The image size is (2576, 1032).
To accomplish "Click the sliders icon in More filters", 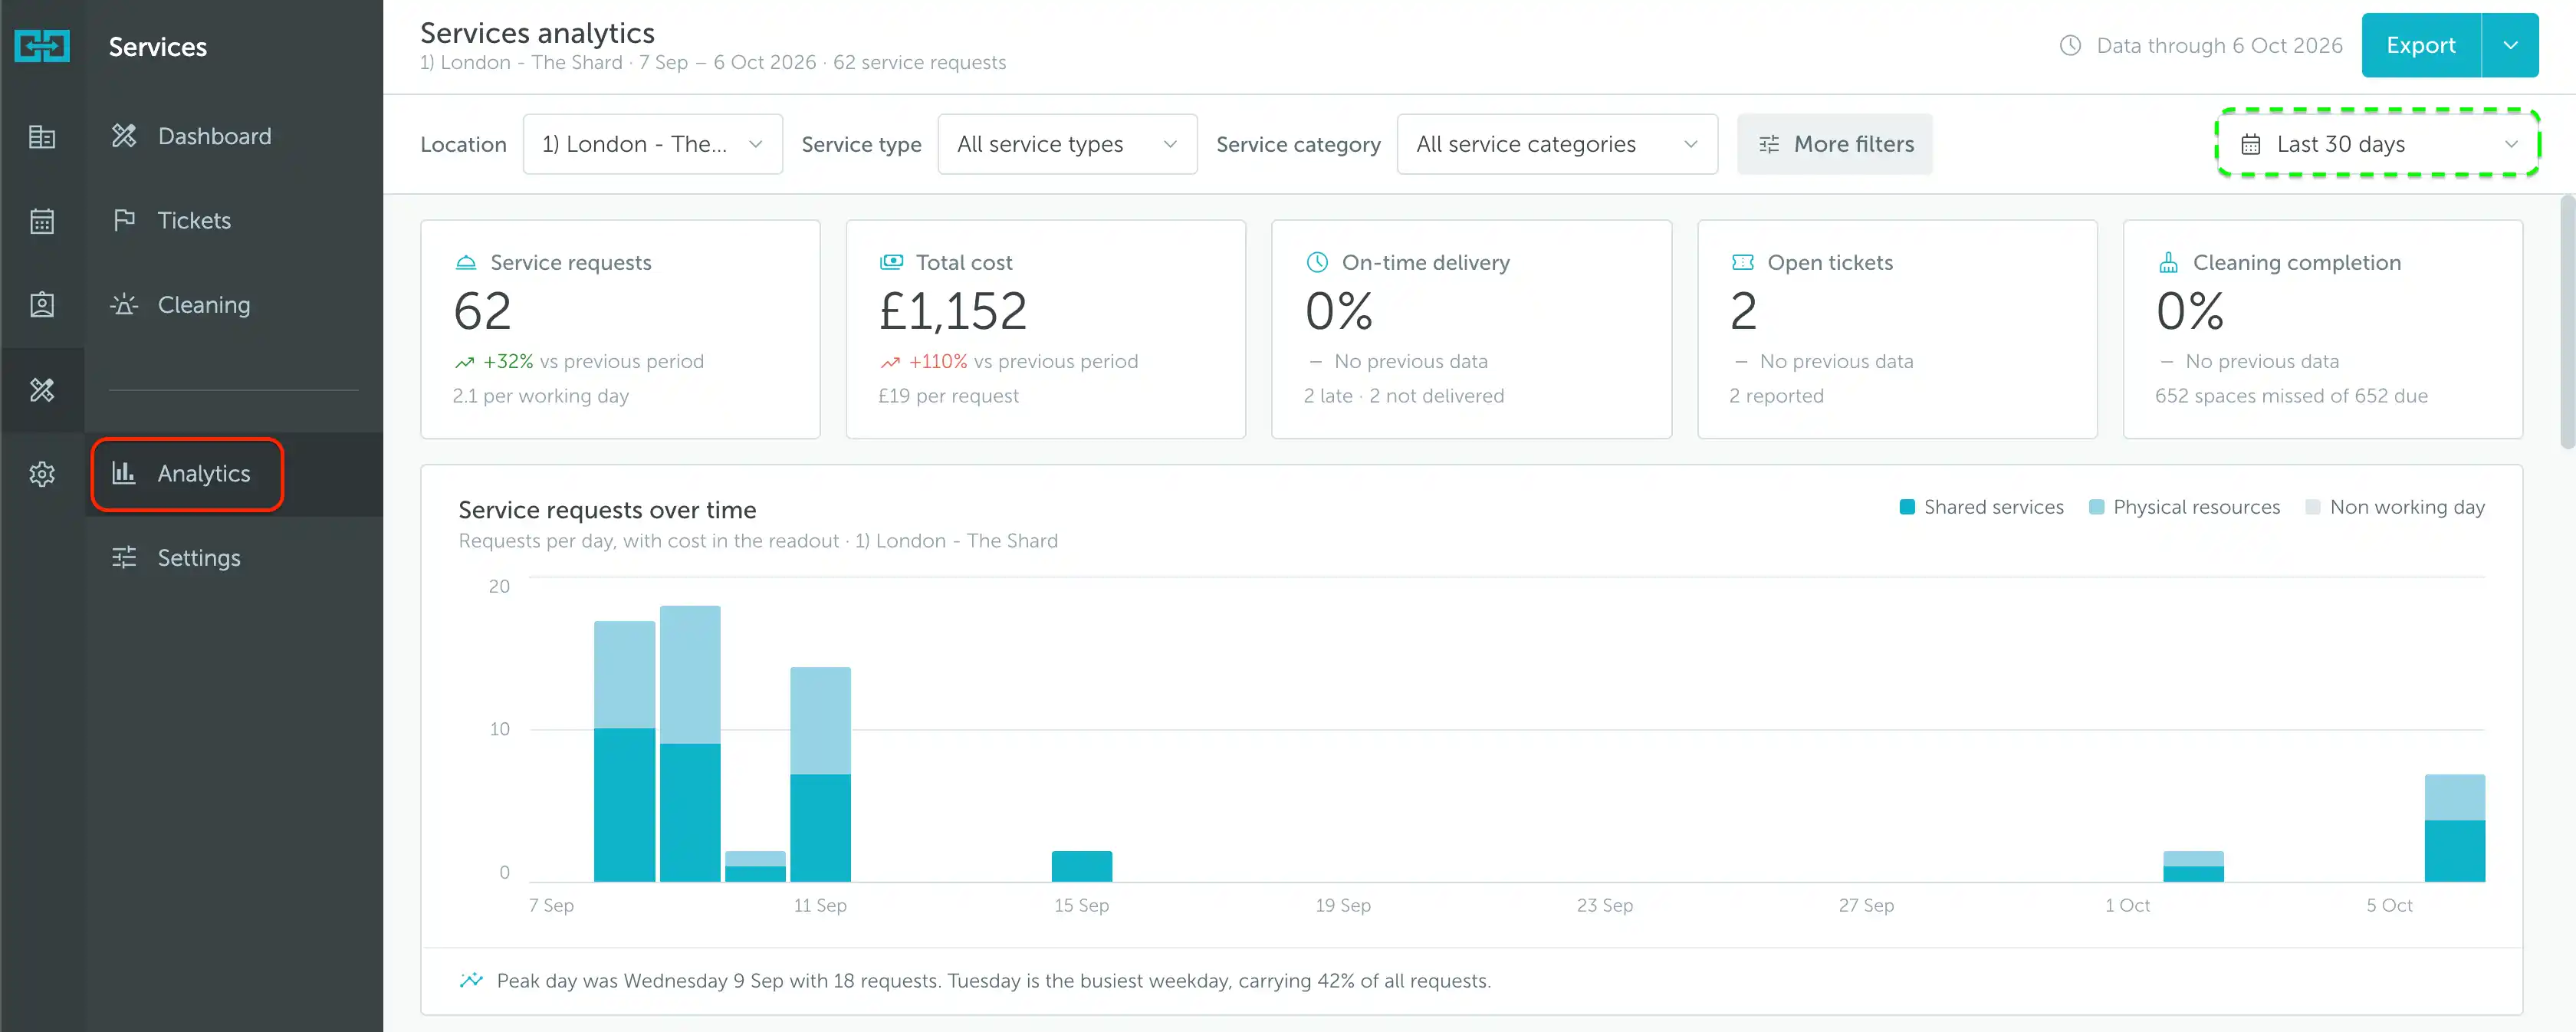I will coord(1768,145).
